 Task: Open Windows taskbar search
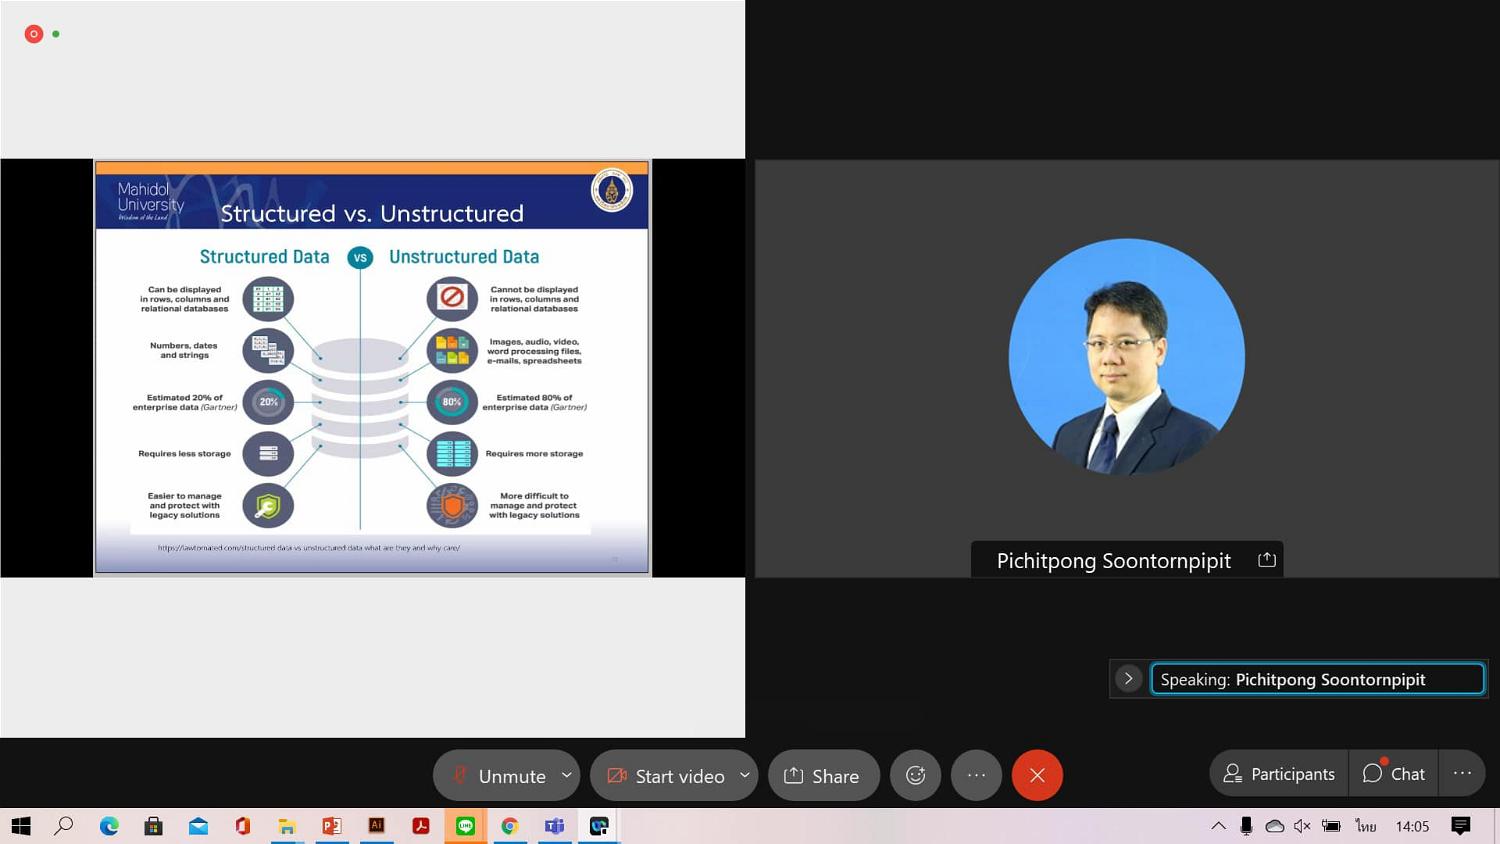[64, 826]
